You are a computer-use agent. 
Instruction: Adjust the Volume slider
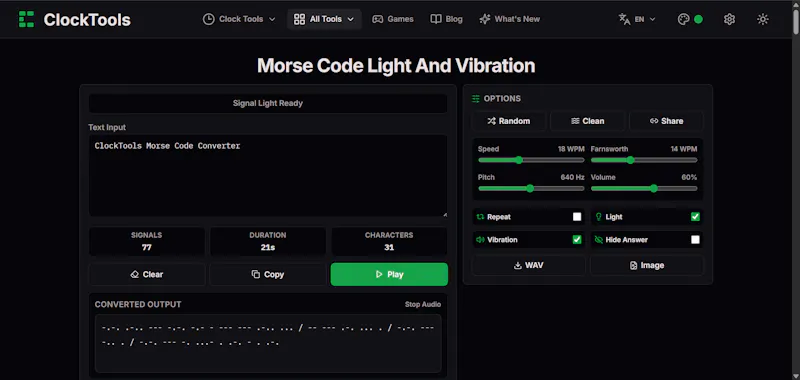tap(644, 188)
